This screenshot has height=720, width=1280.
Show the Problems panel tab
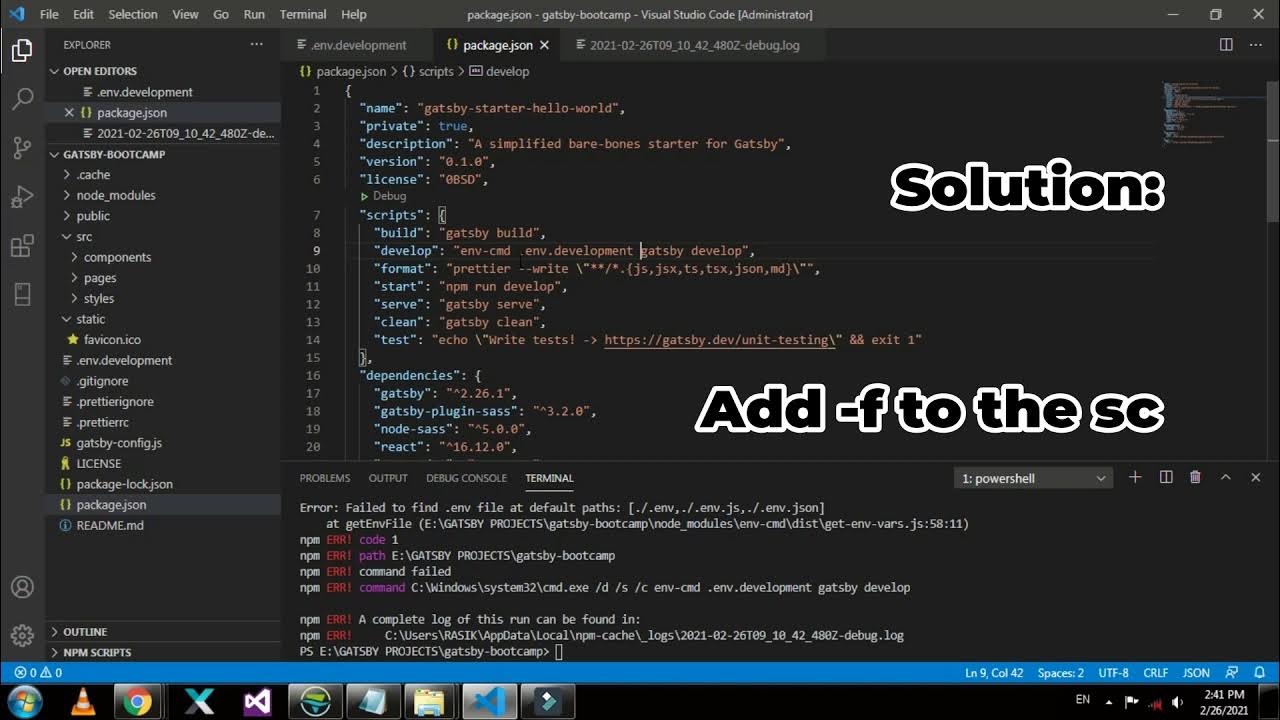tap(325, 478)
